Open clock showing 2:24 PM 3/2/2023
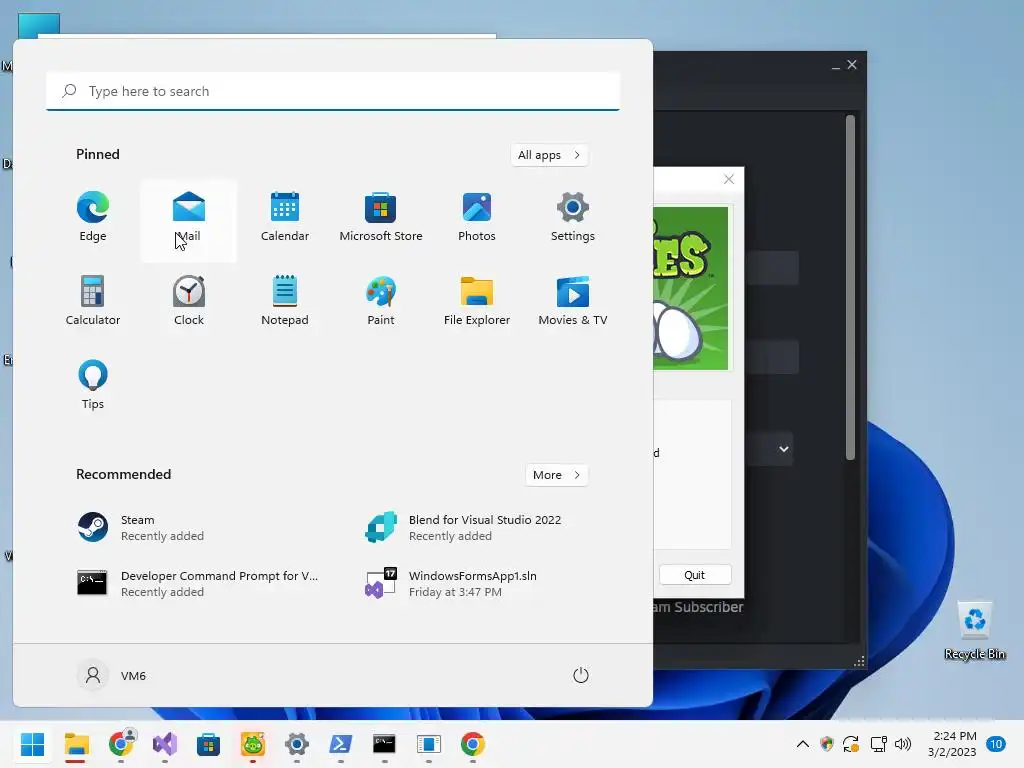 (953, 744)
